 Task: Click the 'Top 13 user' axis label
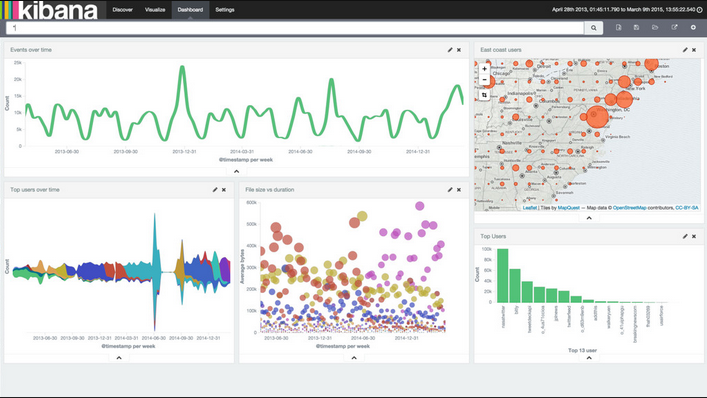(x=582, y=350)
